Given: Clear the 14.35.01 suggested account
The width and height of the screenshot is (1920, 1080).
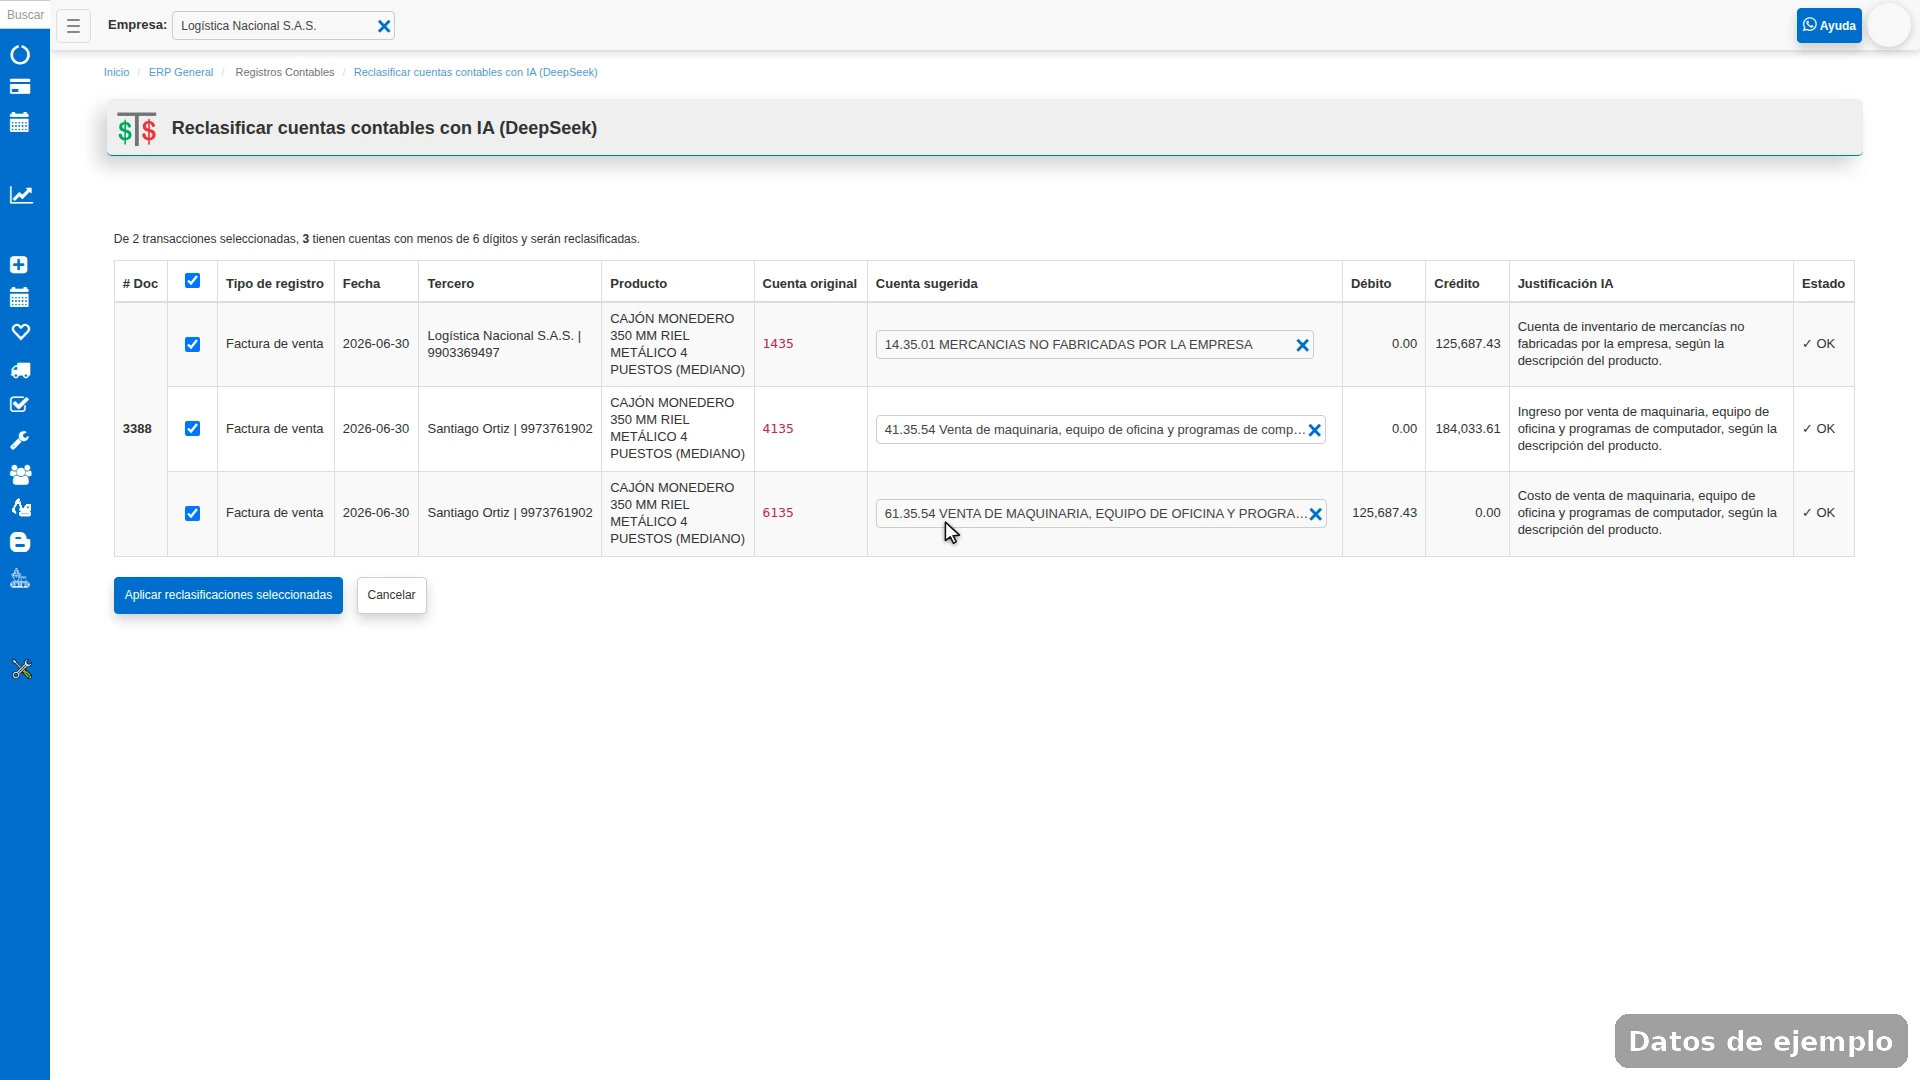Looking at the screenshot, I should pyautogui.click(x=1303, y=346).
